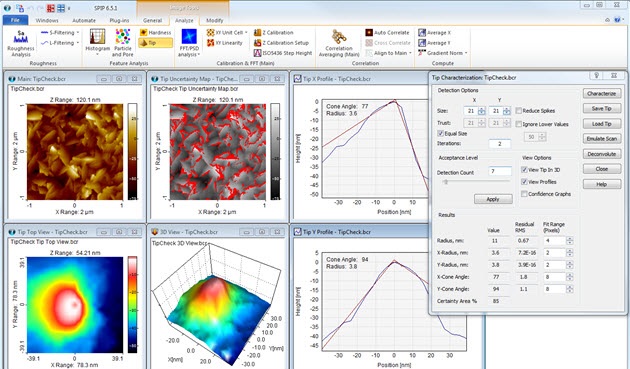Adjust Radius fit range spinner
Screen dimensions: 630x369
coord(569,241)
